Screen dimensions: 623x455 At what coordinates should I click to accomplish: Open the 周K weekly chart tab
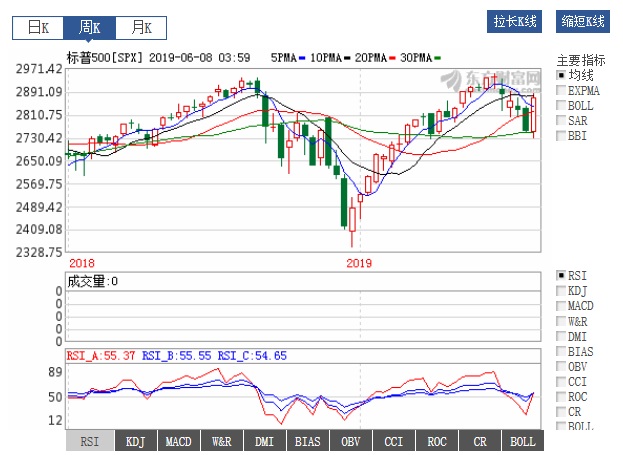[x=89, y=28]
